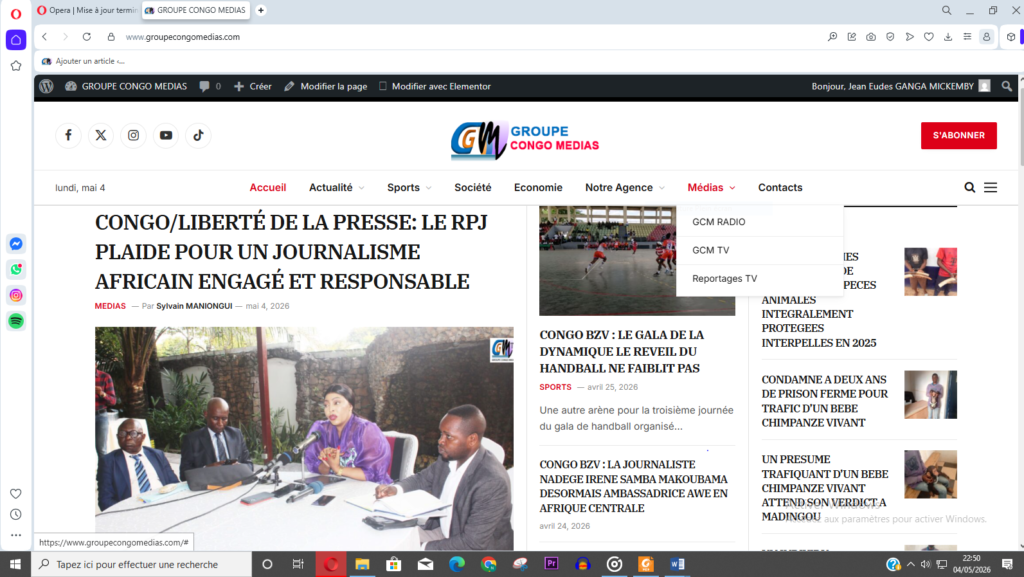Click the admin bar search icon
The image size is (1024, 577).
1006,86
